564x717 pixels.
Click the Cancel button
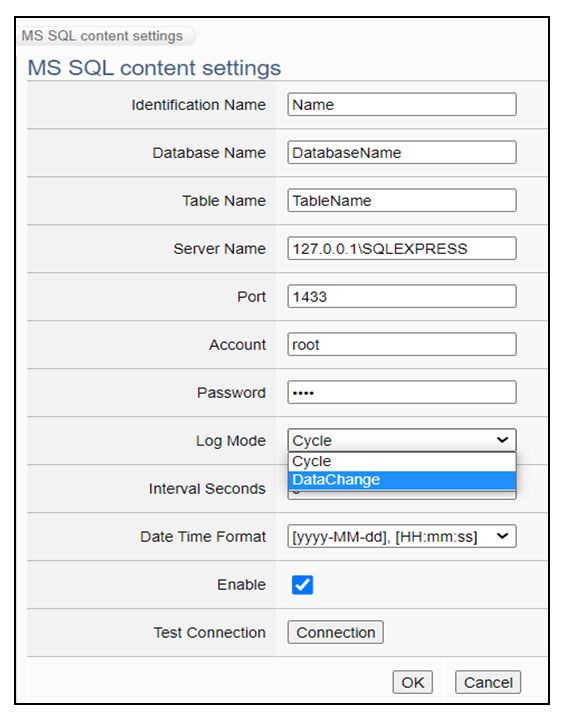[488, 682]
